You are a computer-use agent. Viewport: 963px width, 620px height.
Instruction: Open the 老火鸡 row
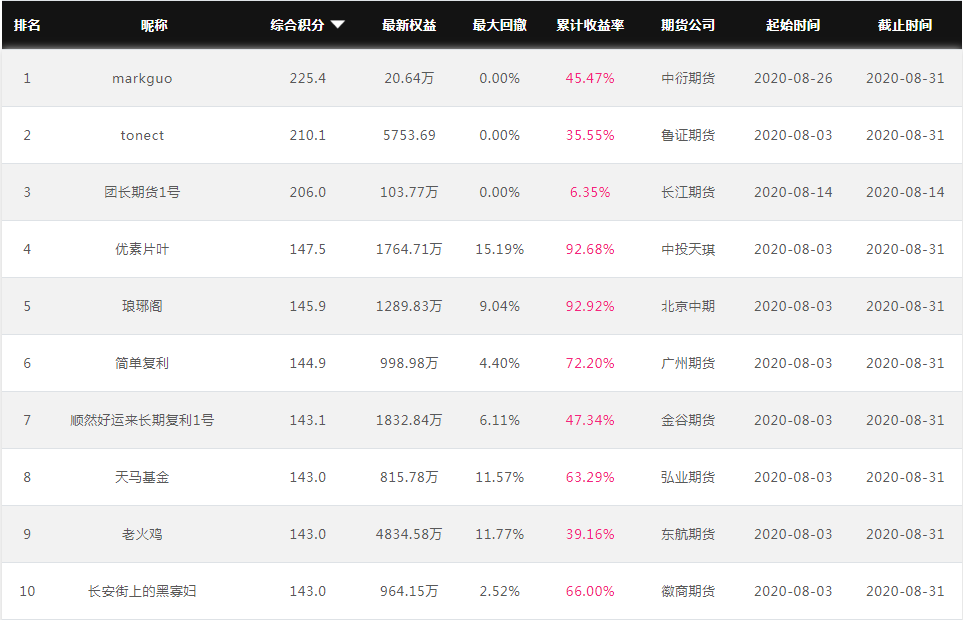142,534
